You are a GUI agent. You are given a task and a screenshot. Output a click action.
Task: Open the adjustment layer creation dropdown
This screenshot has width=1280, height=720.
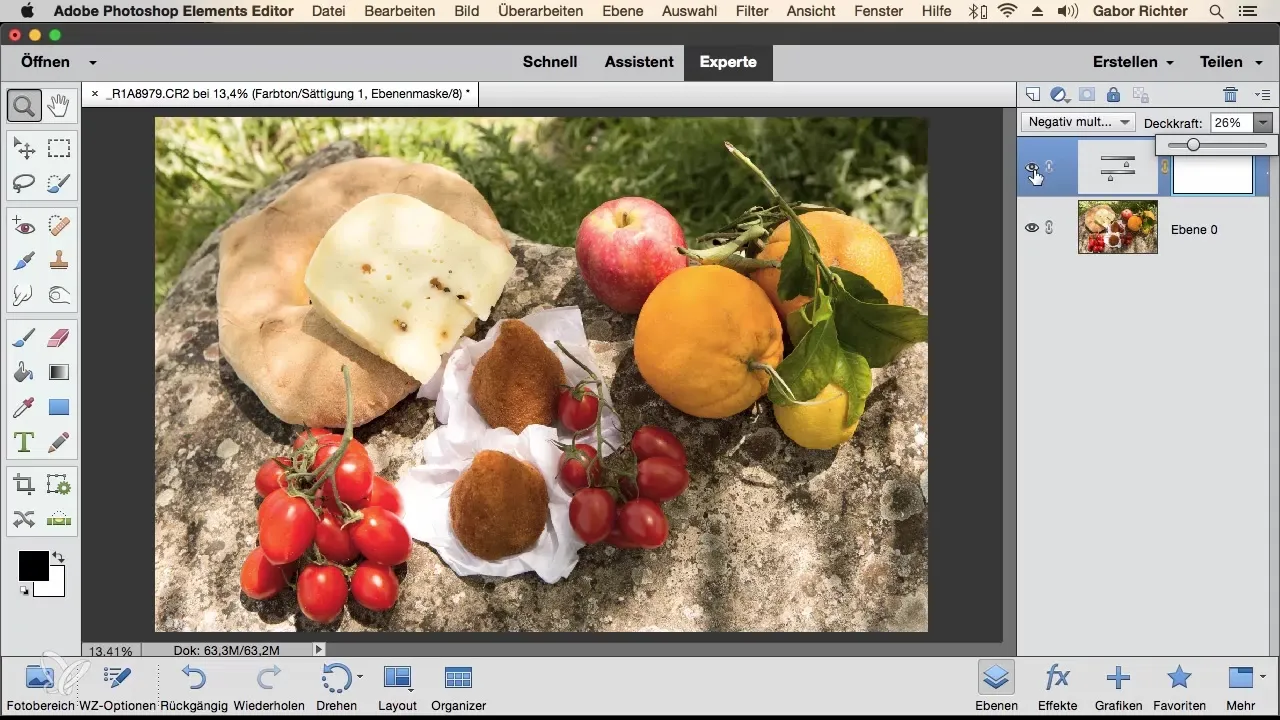(1060, 95)
